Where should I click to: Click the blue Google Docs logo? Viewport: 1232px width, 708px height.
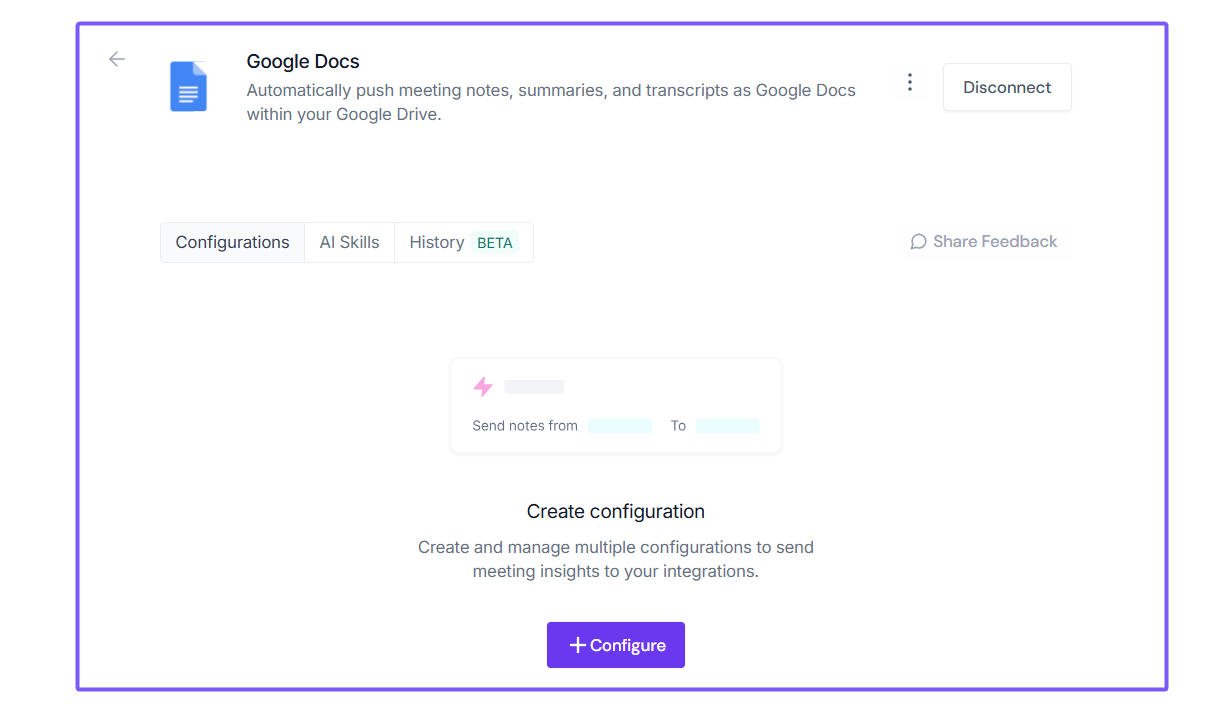pyautogui.click(x=188, y=87)
